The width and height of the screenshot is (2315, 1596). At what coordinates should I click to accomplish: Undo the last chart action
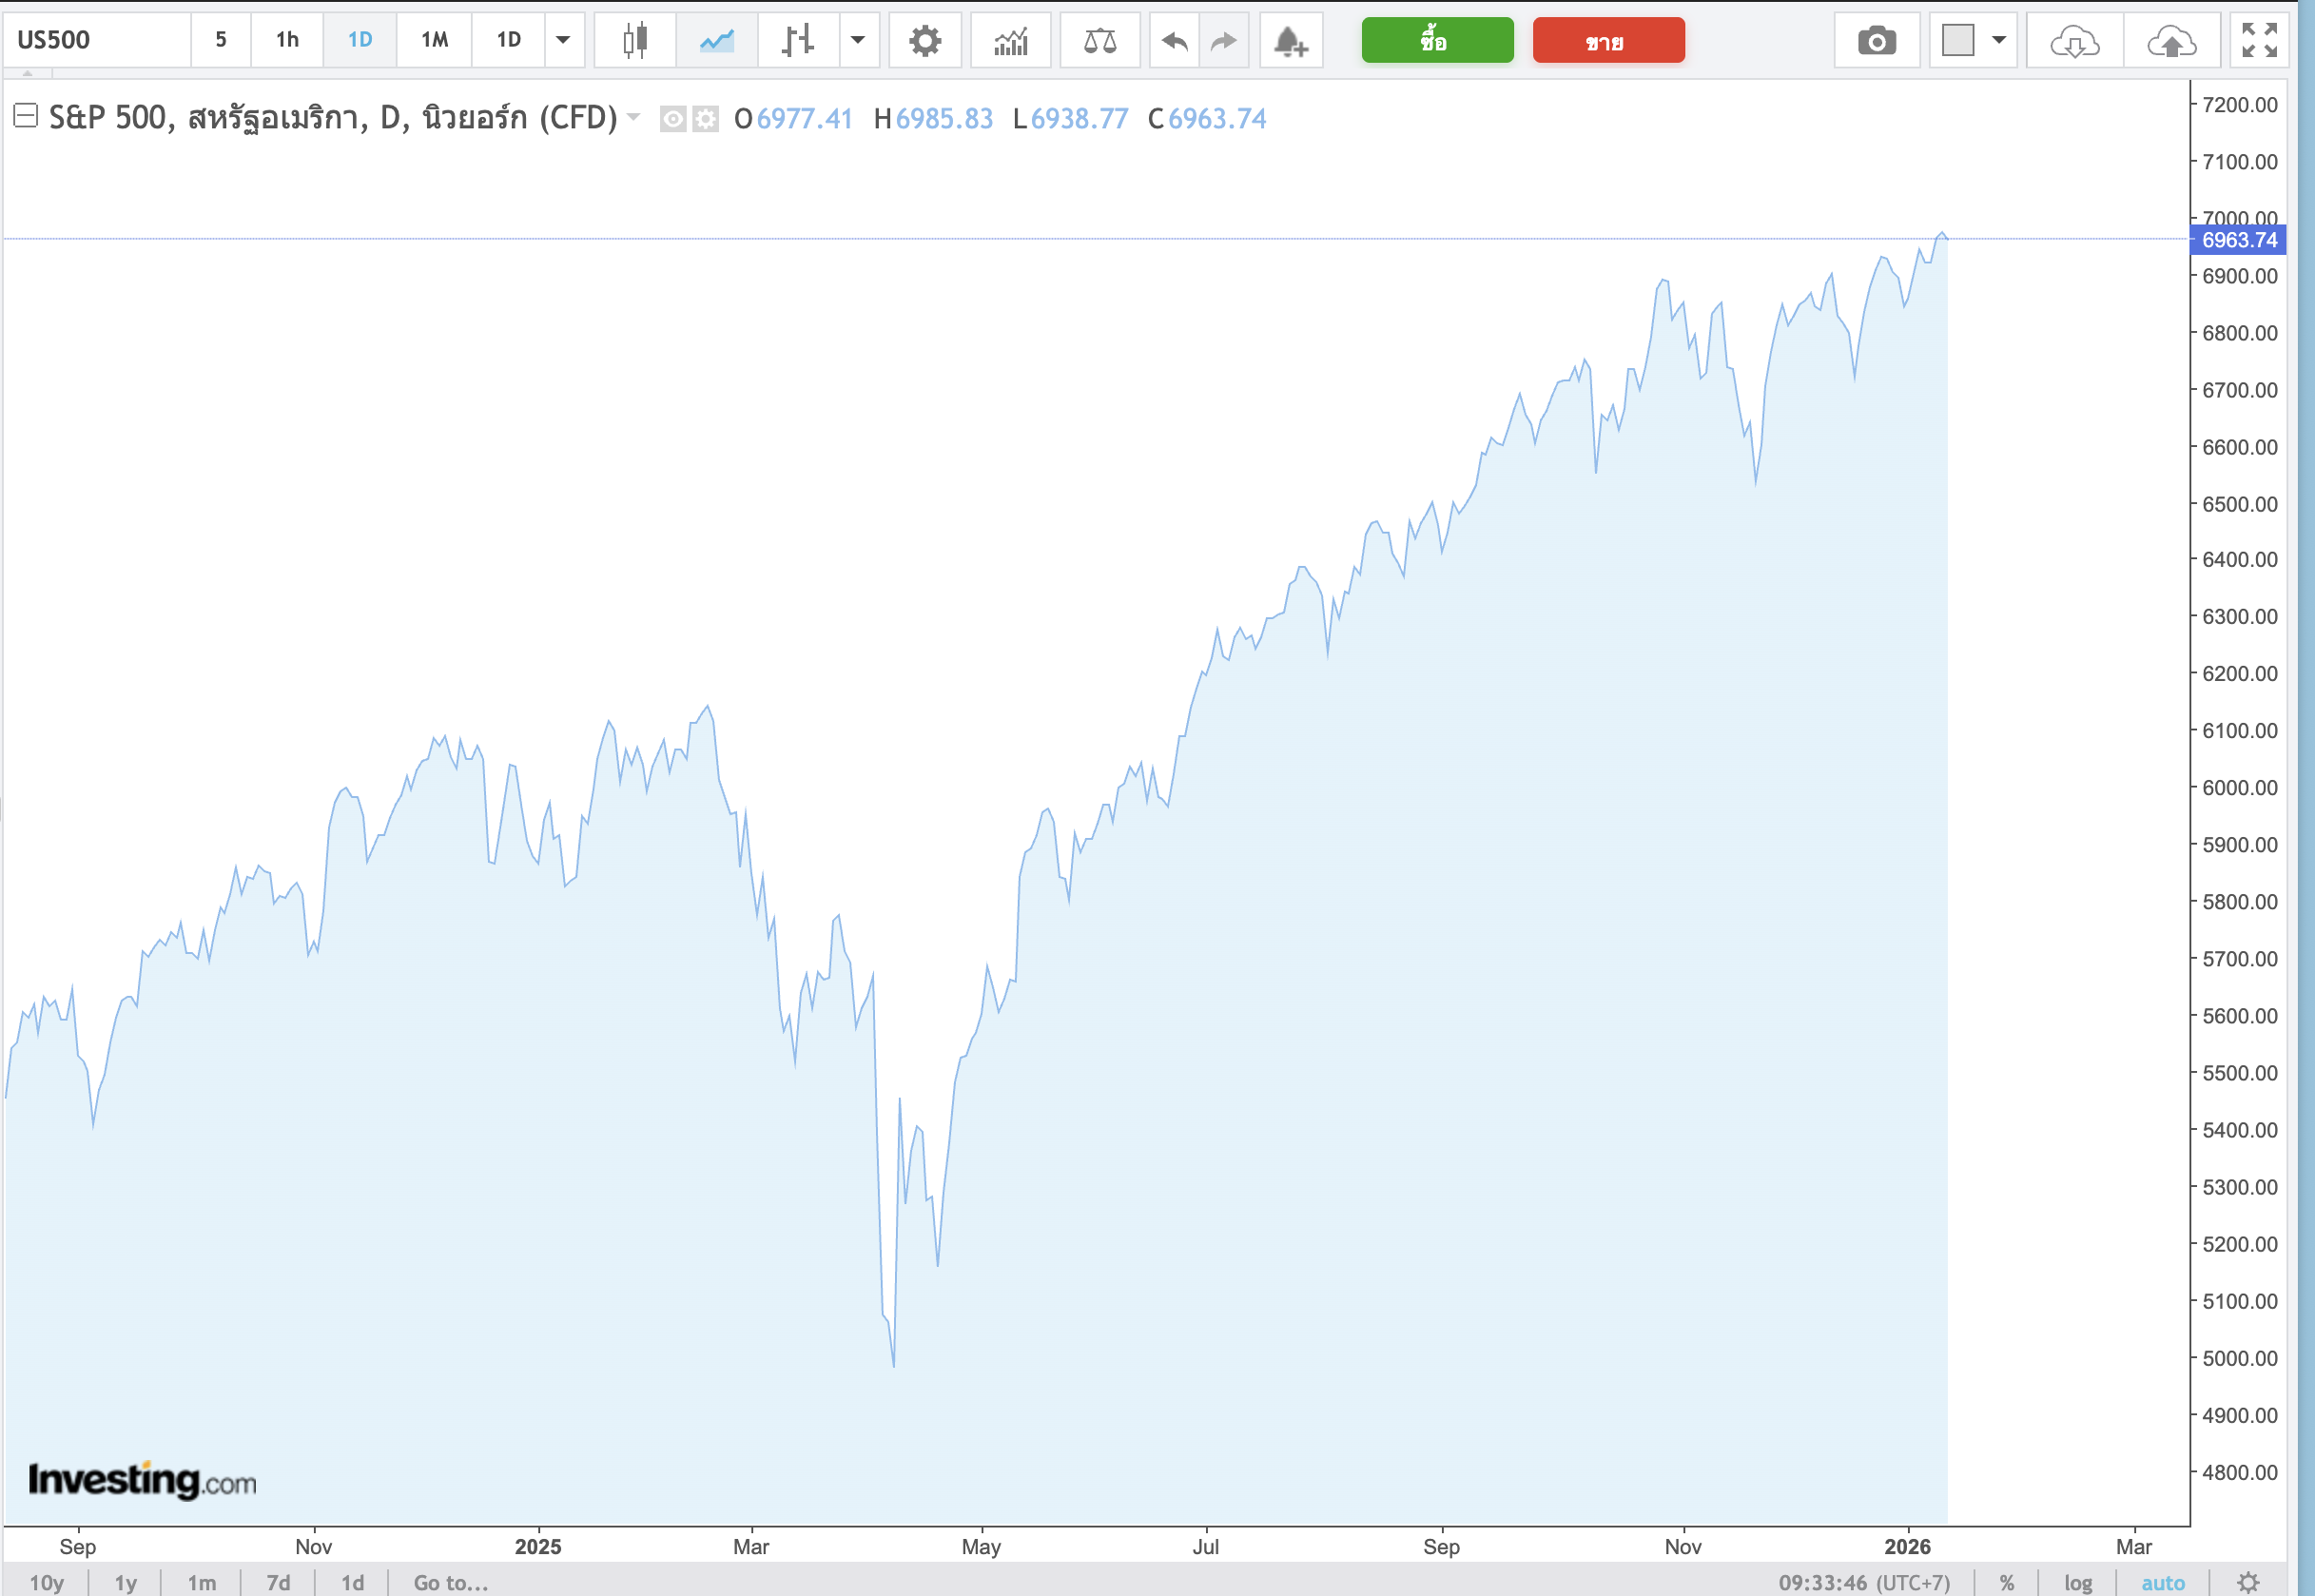click(x=1174, y=41)
